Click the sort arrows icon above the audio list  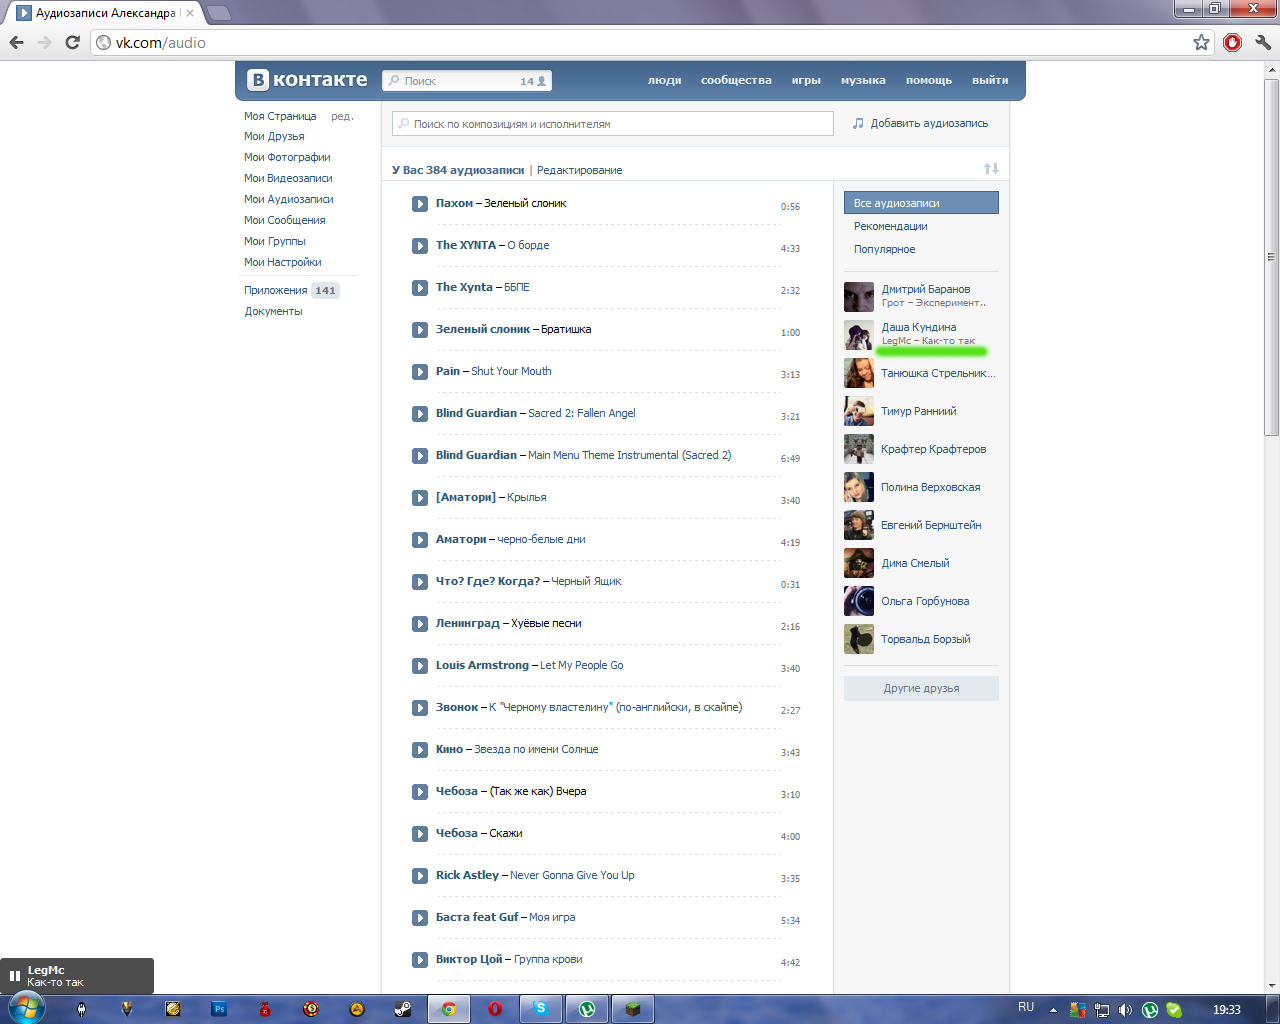click(x=991, y=169)
